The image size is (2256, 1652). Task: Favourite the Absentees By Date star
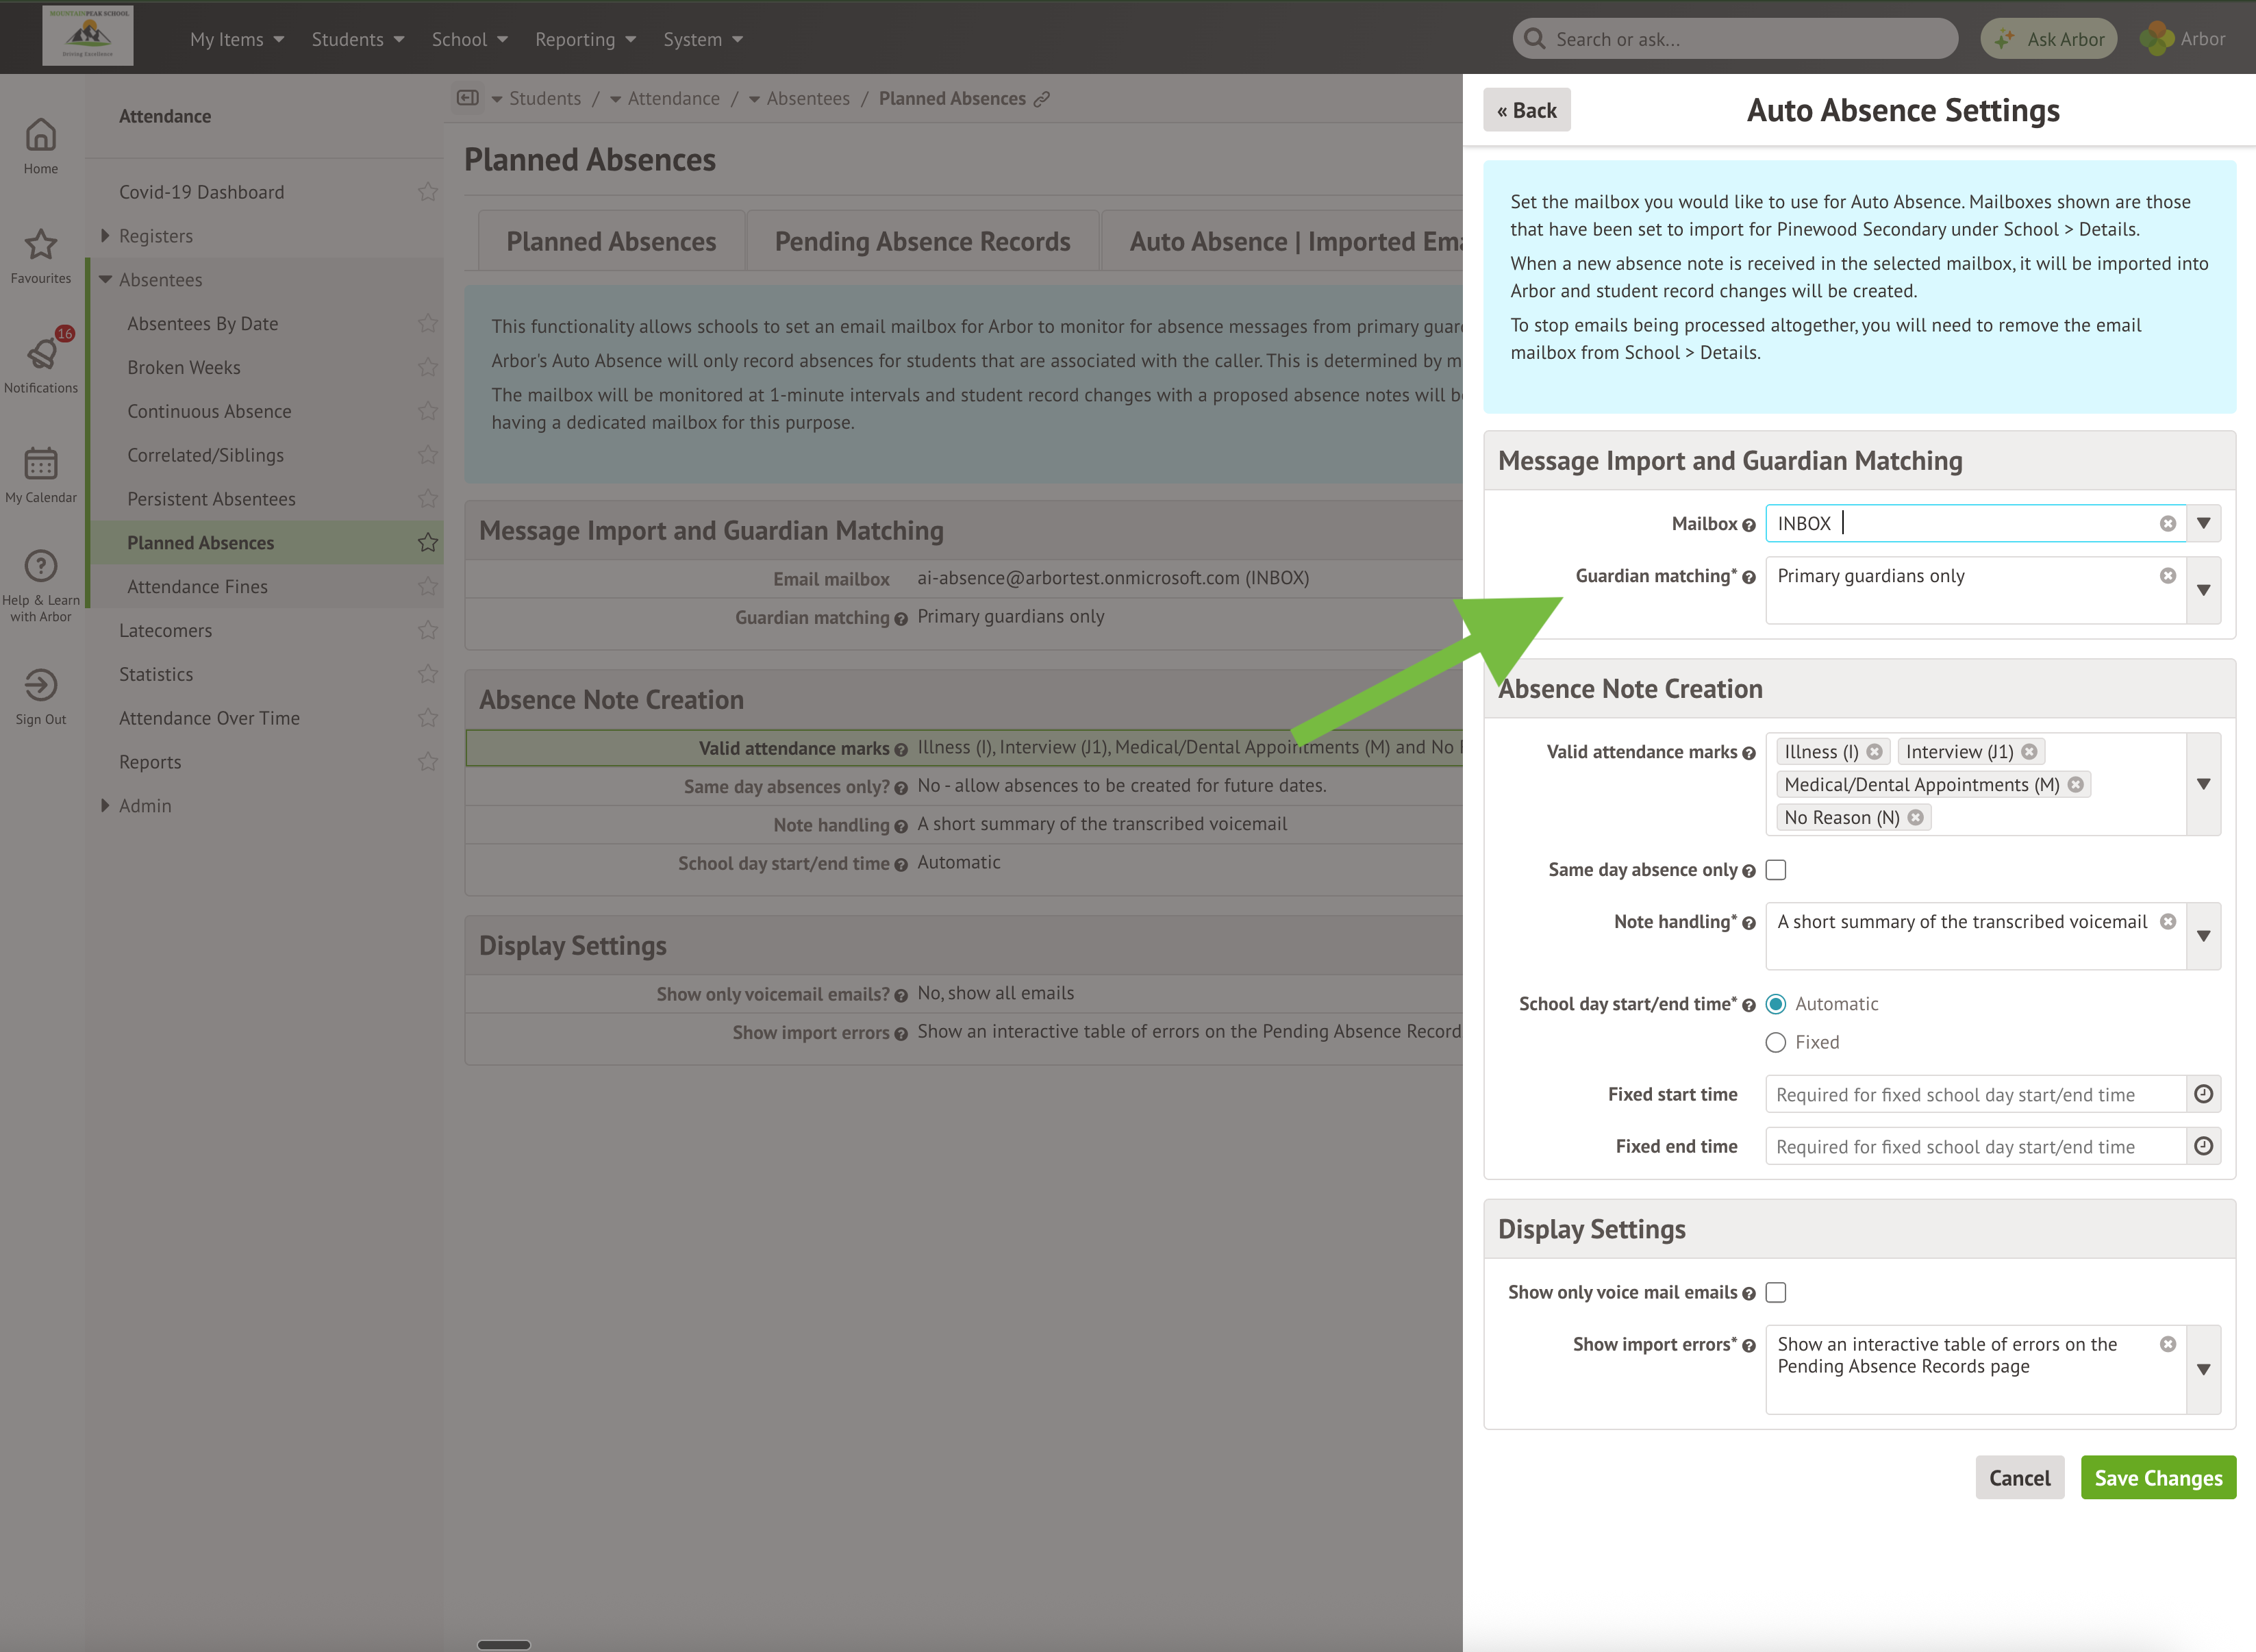tap(428, 323)
